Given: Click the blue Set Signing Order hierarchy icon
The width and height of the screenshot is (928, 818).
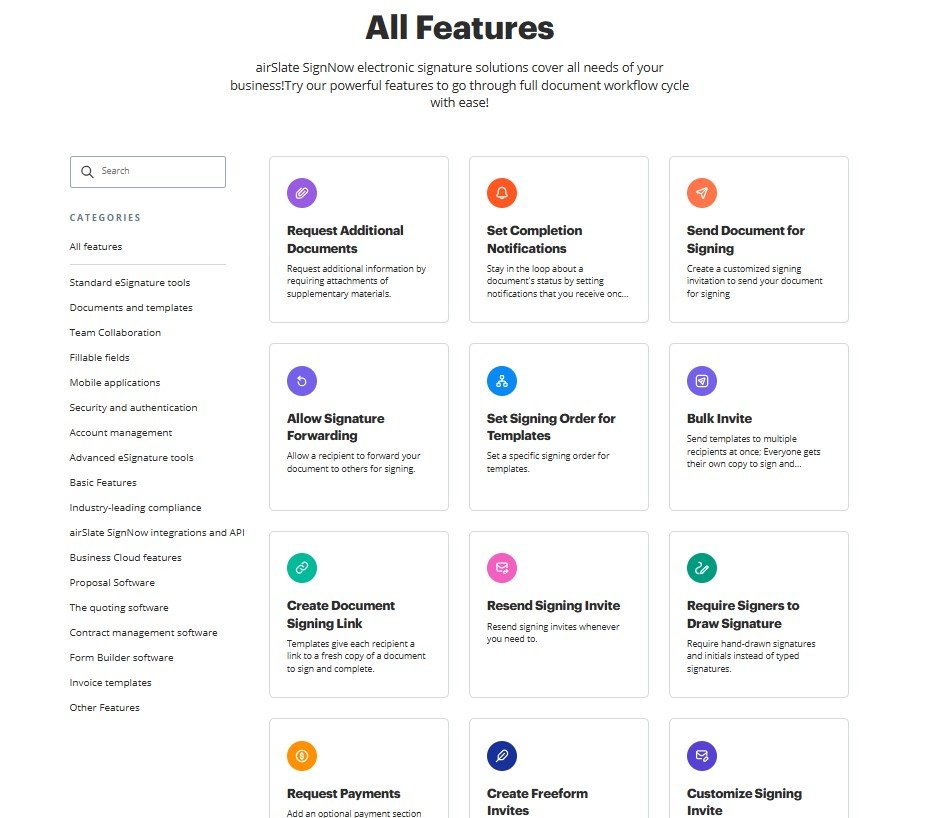Looking at the screenshot, I should pyautogui.click(x=502, y=381).
